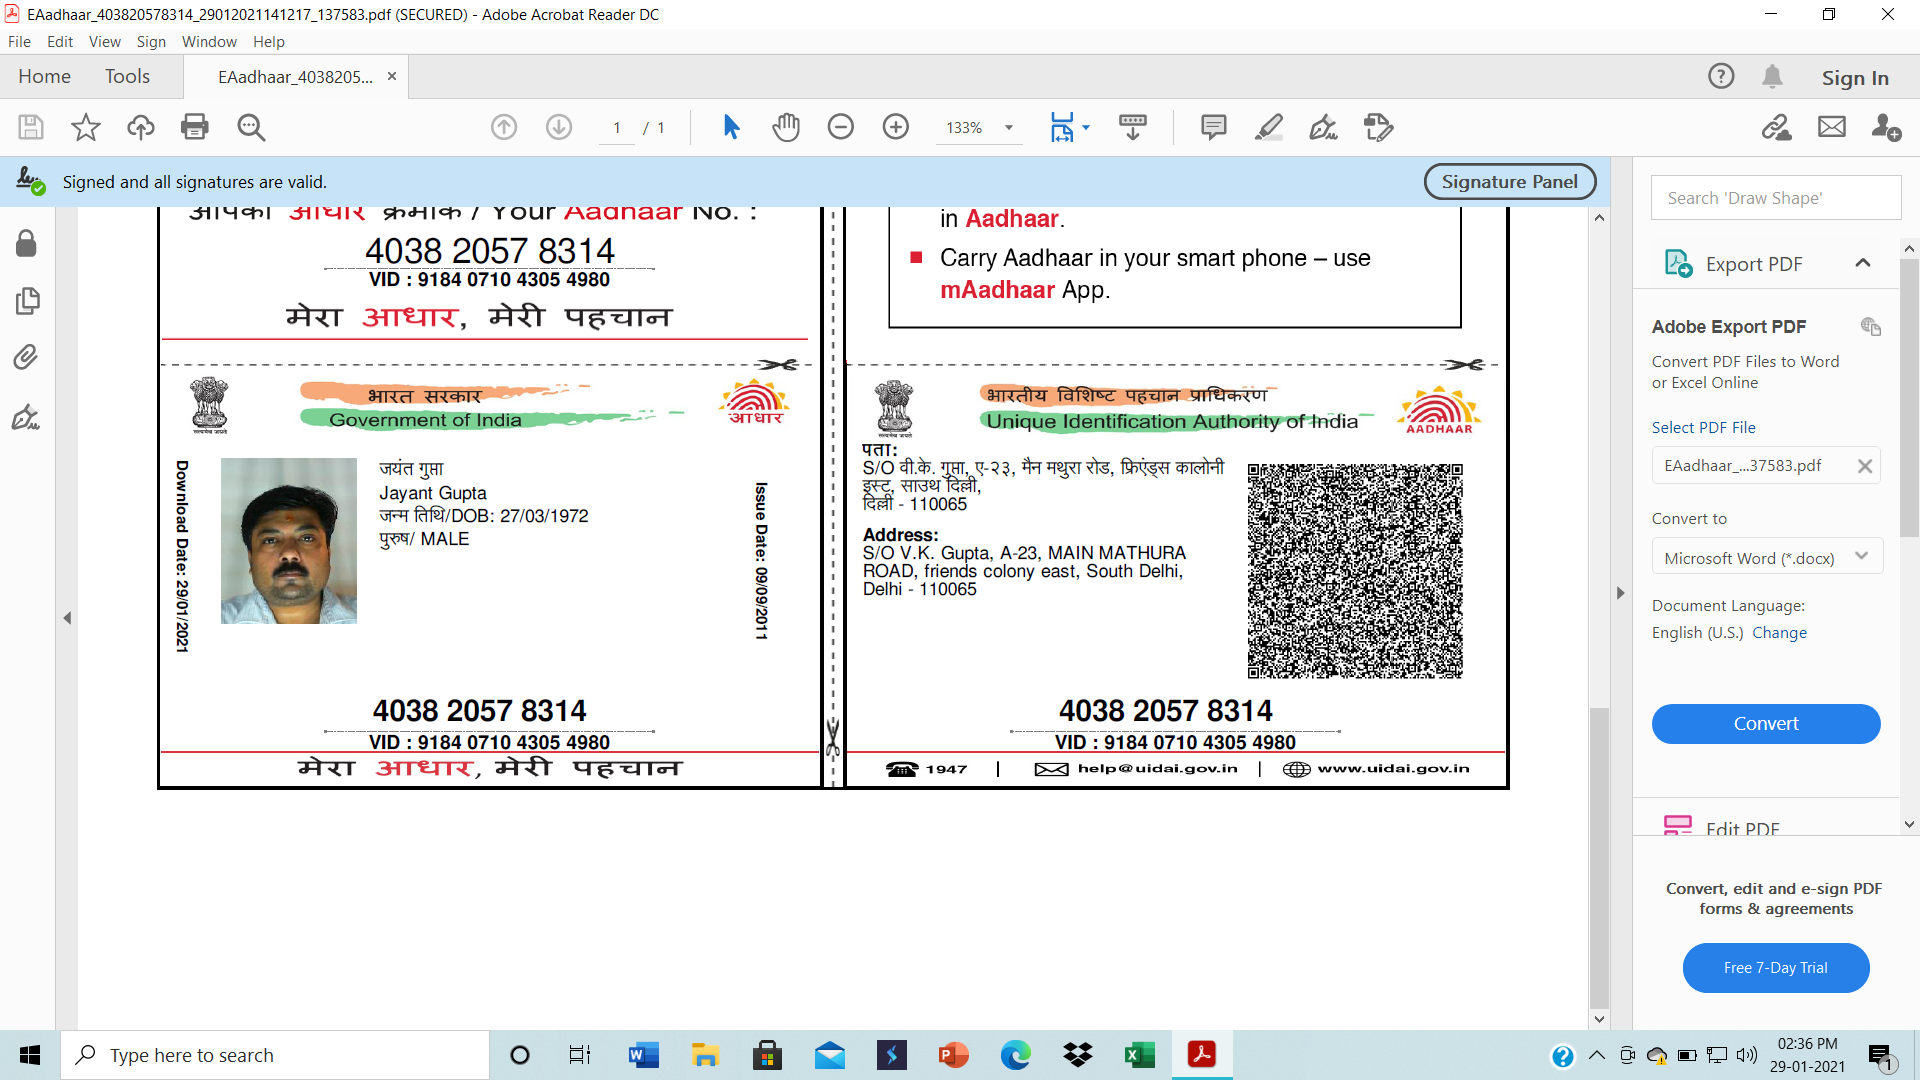
Task: Click the taskbar search box
Action: click(275, 1055)
